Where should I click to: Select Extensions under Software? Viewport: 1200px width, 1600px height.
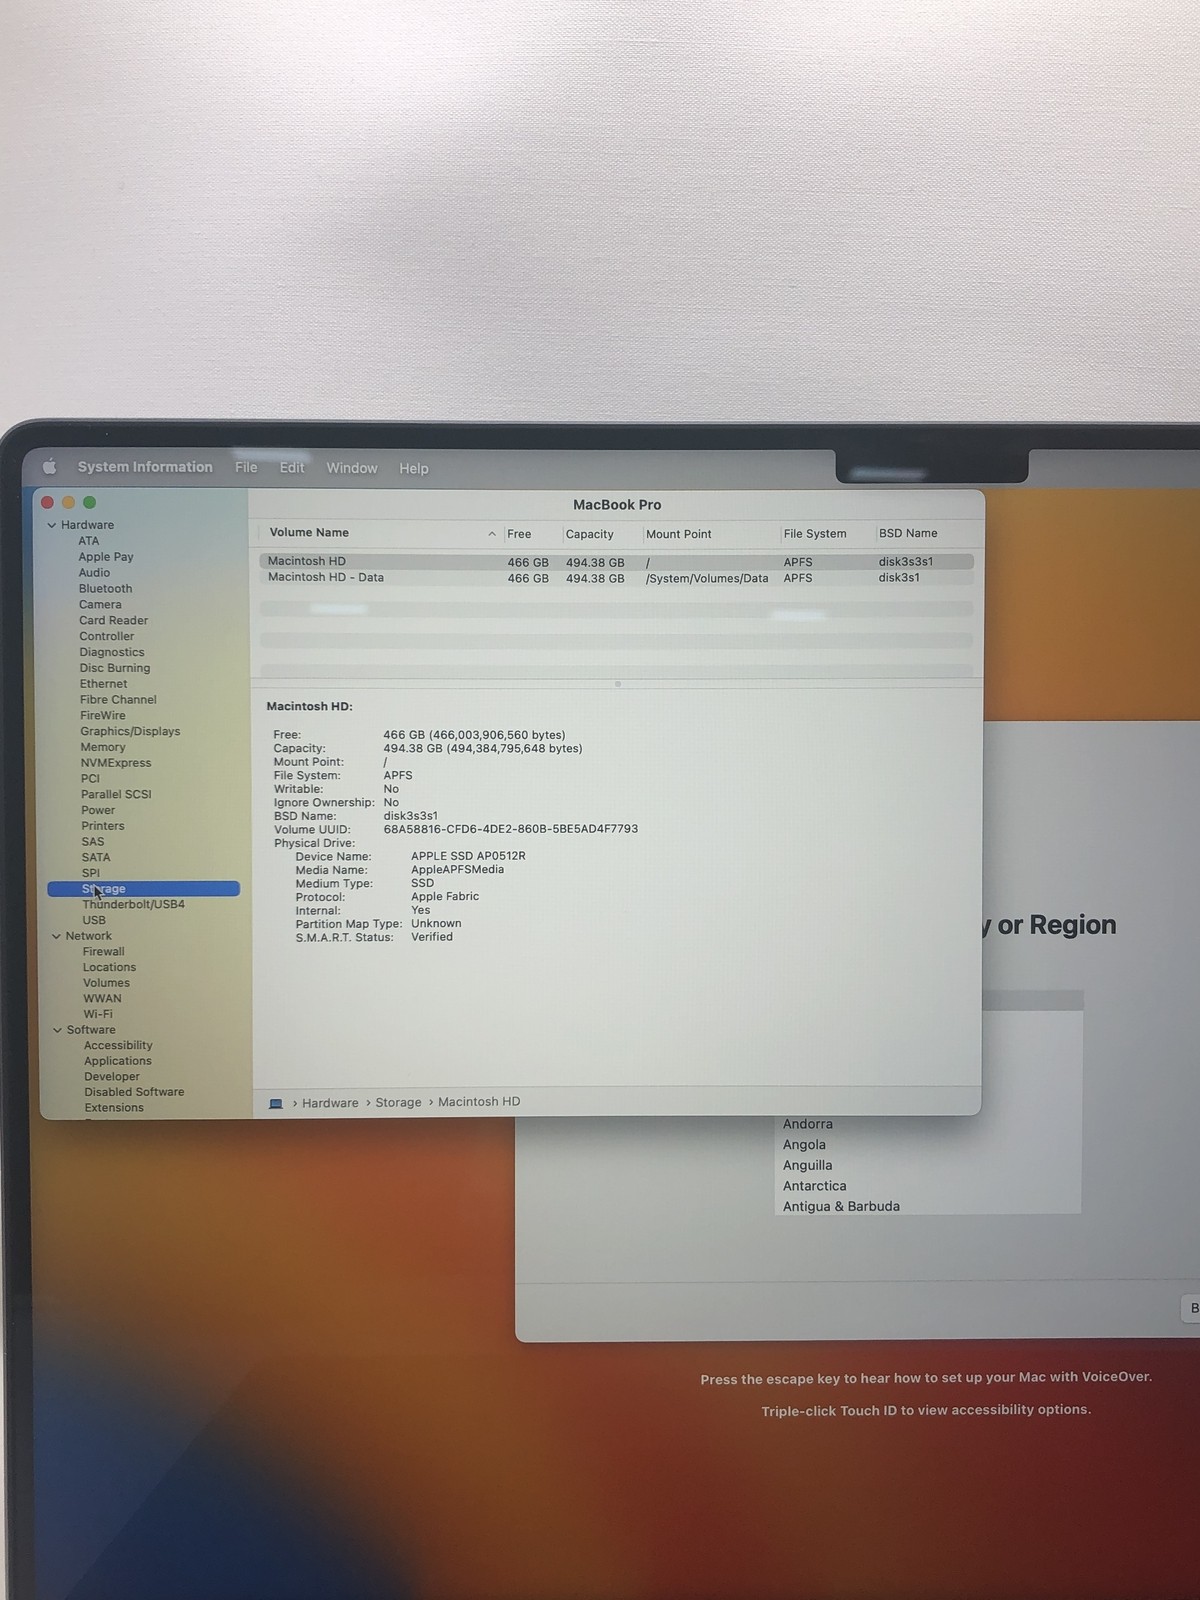coord(114,1108)
